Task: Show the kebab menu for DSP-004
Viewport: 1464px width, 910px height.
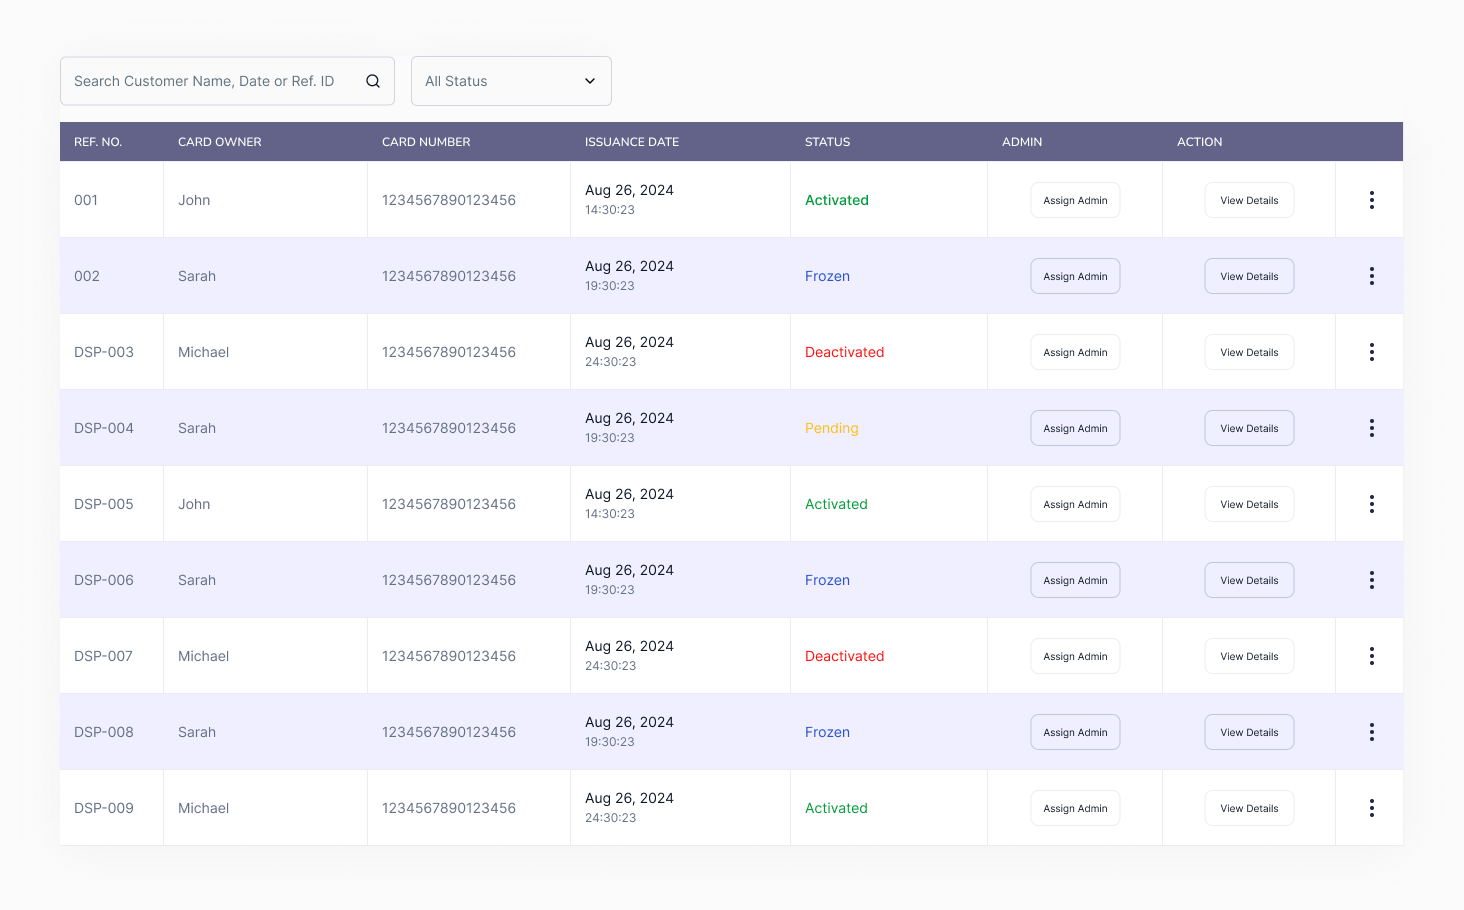Action: pyautogui.click(x=1371, y=428)
